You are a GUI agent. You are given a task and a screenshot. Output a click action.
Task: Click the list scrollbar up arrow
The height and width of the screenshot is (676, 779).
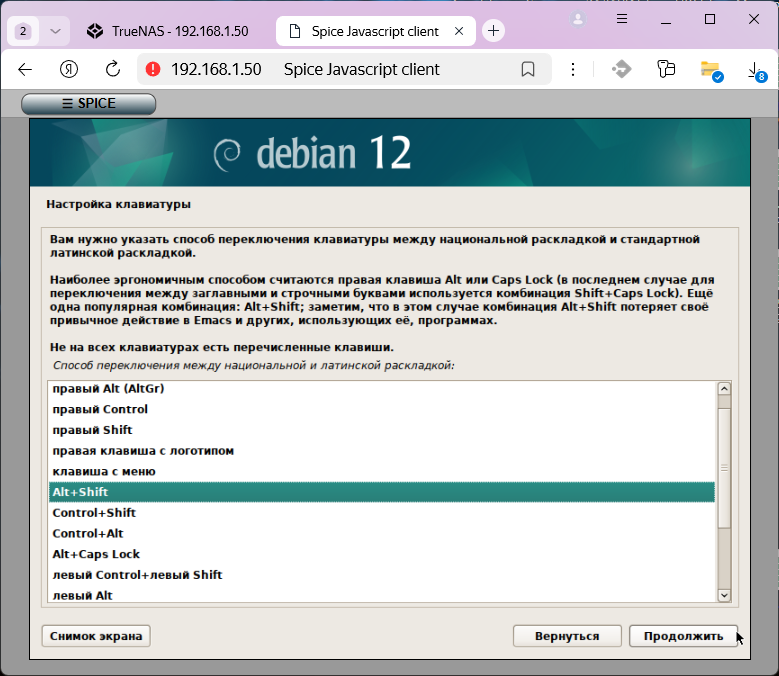tap(724, 388)
